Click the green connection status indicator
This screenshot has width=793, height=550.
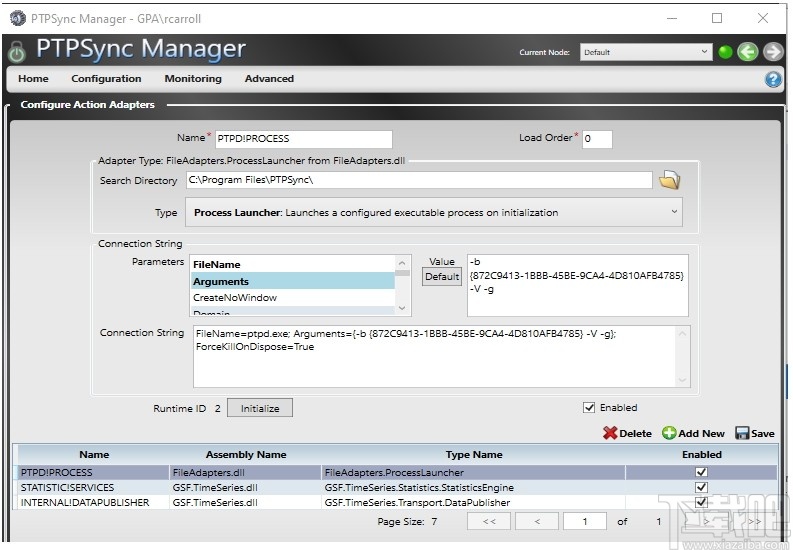click(725, 52)
